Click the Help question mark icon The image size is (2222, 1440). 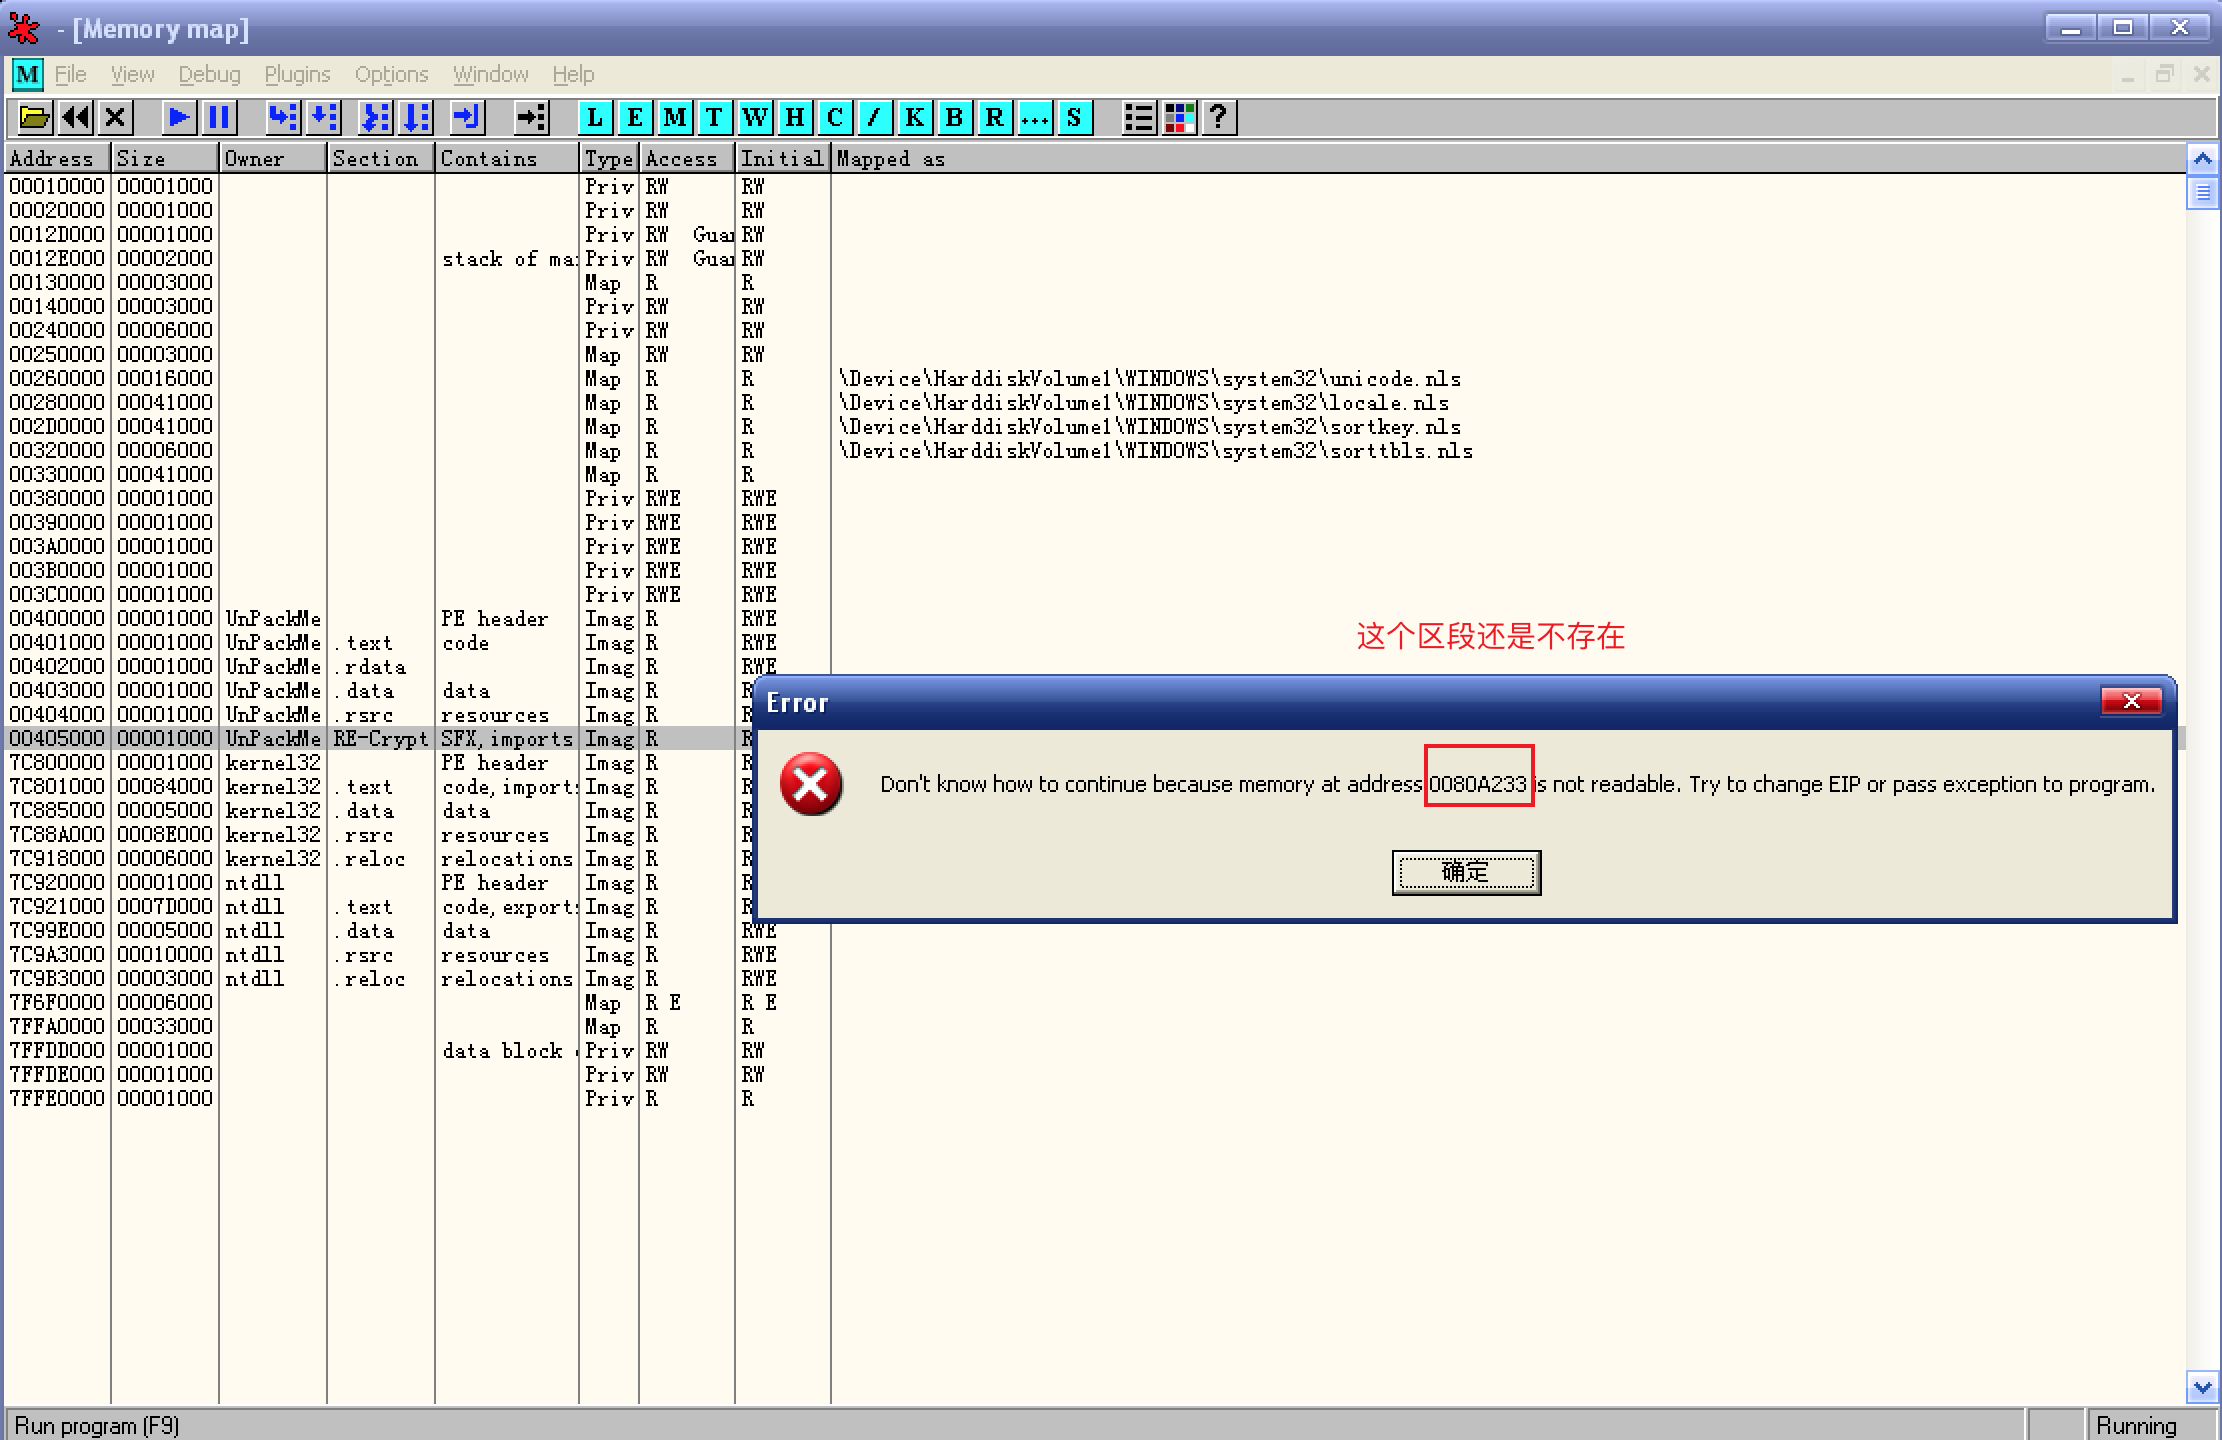(1218, 118)
